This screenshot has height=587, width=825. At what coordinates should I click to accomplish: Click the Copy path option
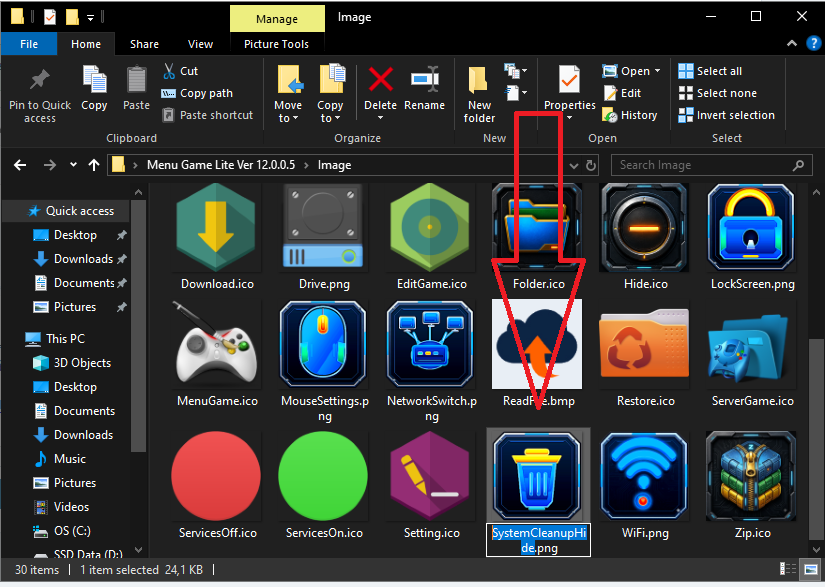pyautogui.click(x=197, y=93)
